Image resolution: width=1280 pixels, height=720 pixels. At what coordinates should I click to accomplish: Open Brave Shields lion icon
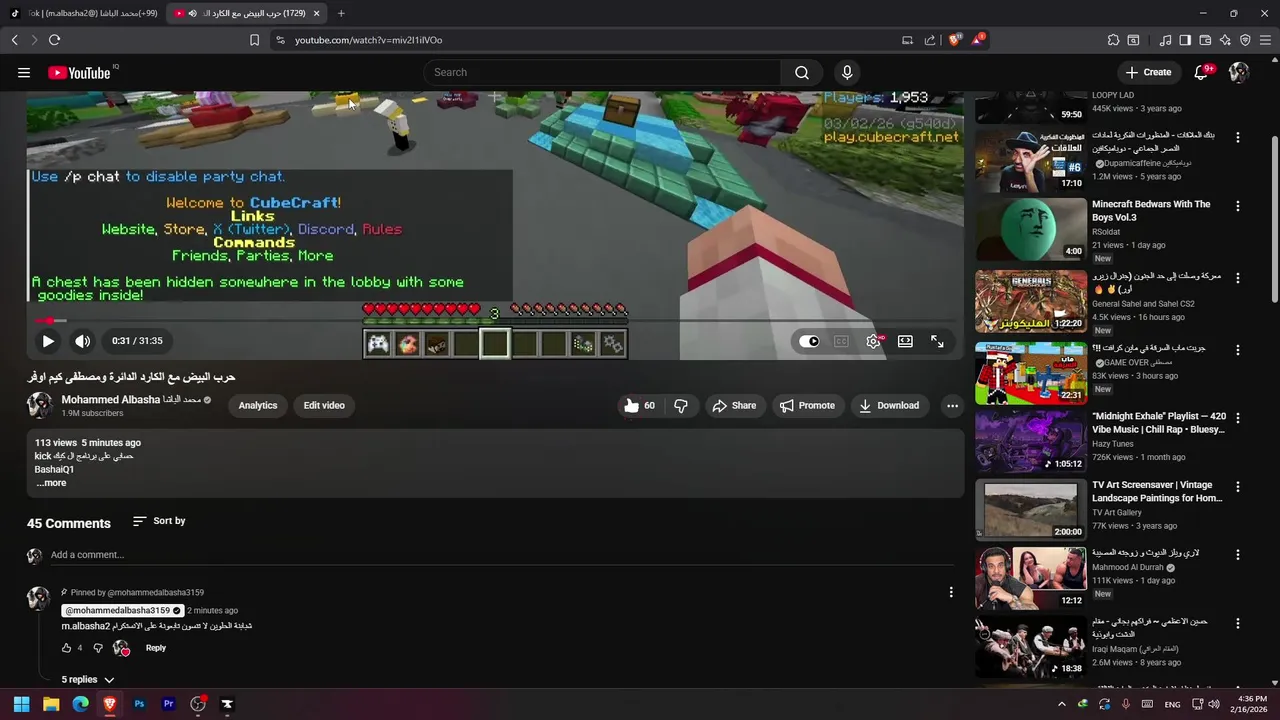(x=954, y=40)
